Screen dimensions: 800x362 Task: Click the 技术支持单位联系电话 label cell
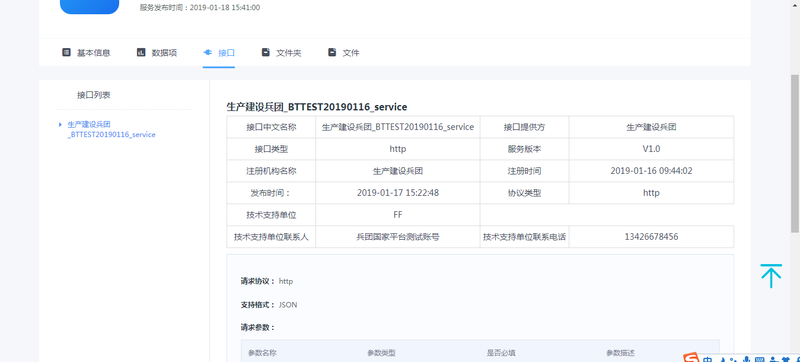[524, 237]
